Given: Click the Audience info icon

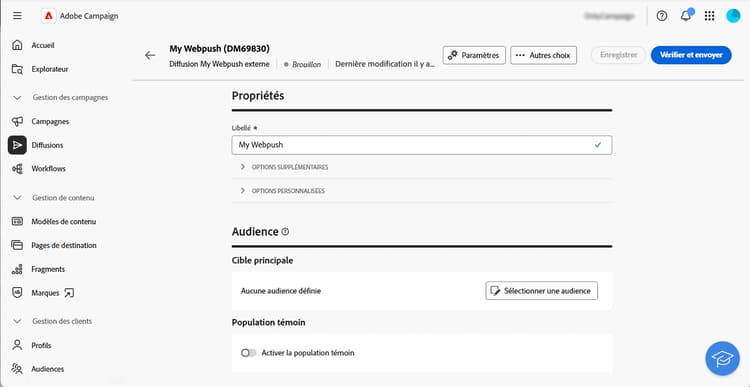Looking at the screenshot, I should coord(286,232).
